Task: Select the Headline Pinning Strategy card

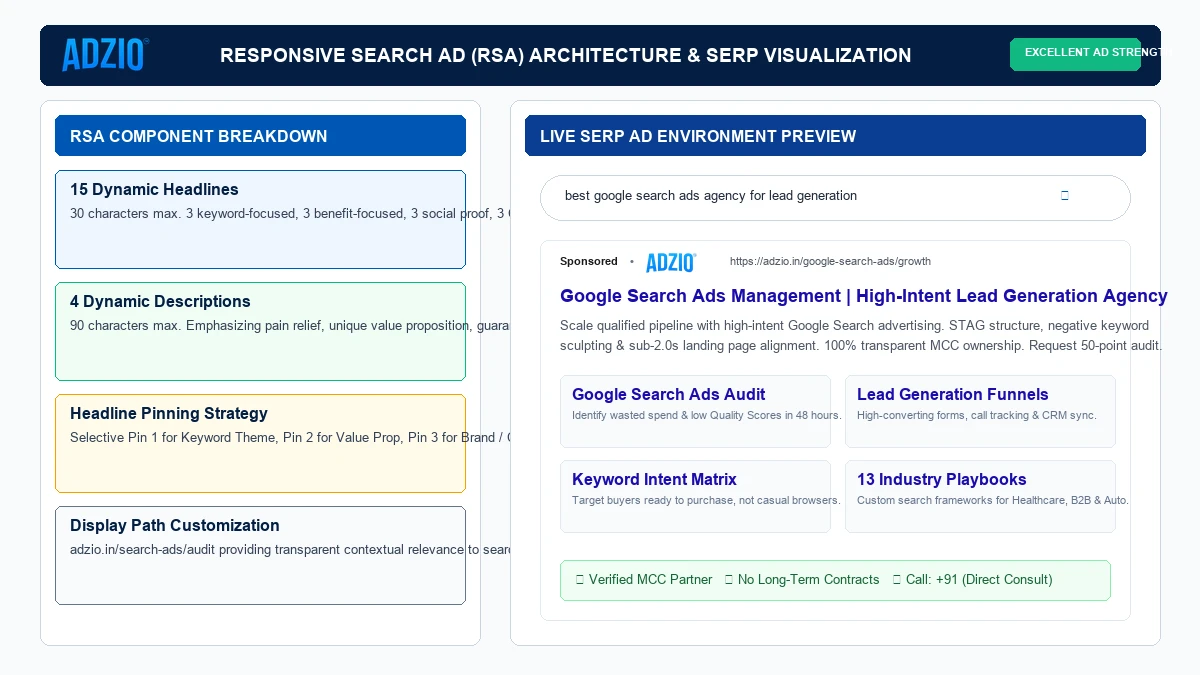Action: [x=260, y=443]
